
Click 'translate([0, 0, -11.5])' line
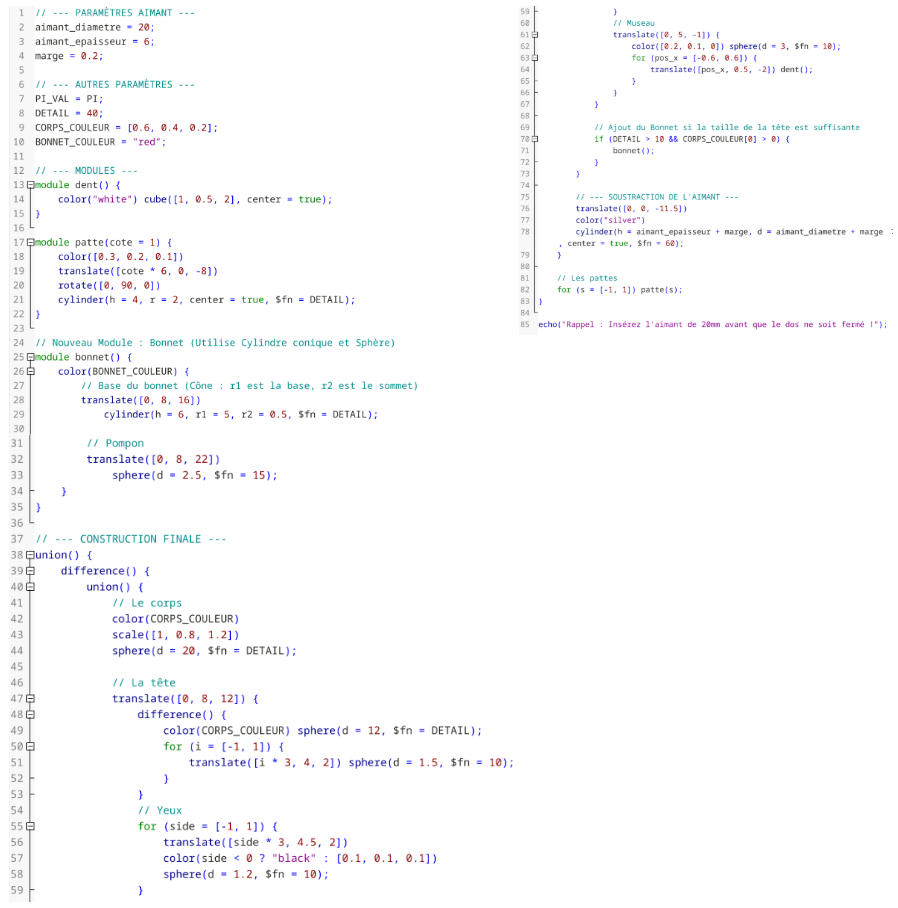pyautogui.click(x=632, y=208)
